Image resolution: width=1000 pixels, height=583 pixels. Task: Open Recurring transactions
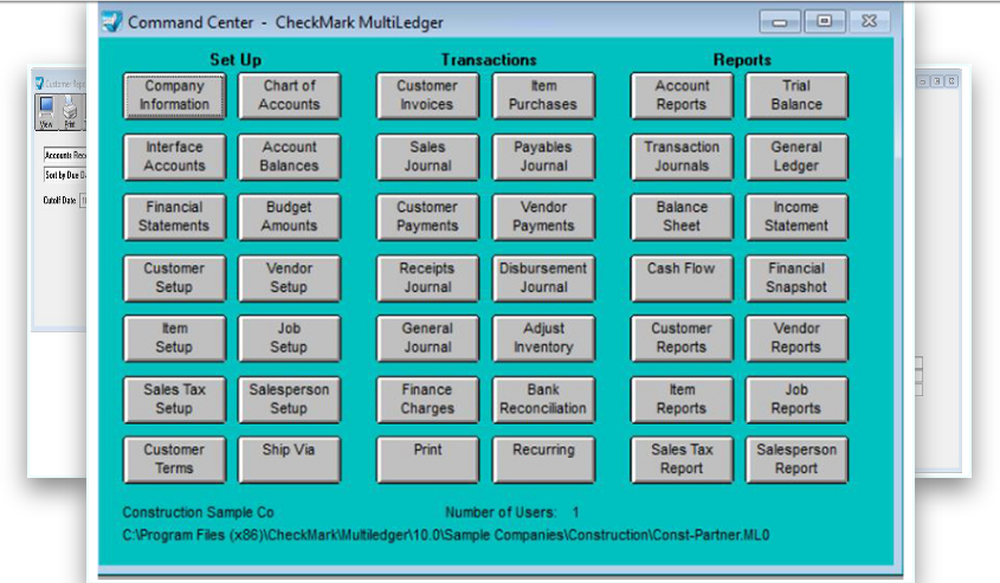tap(543, 459)
